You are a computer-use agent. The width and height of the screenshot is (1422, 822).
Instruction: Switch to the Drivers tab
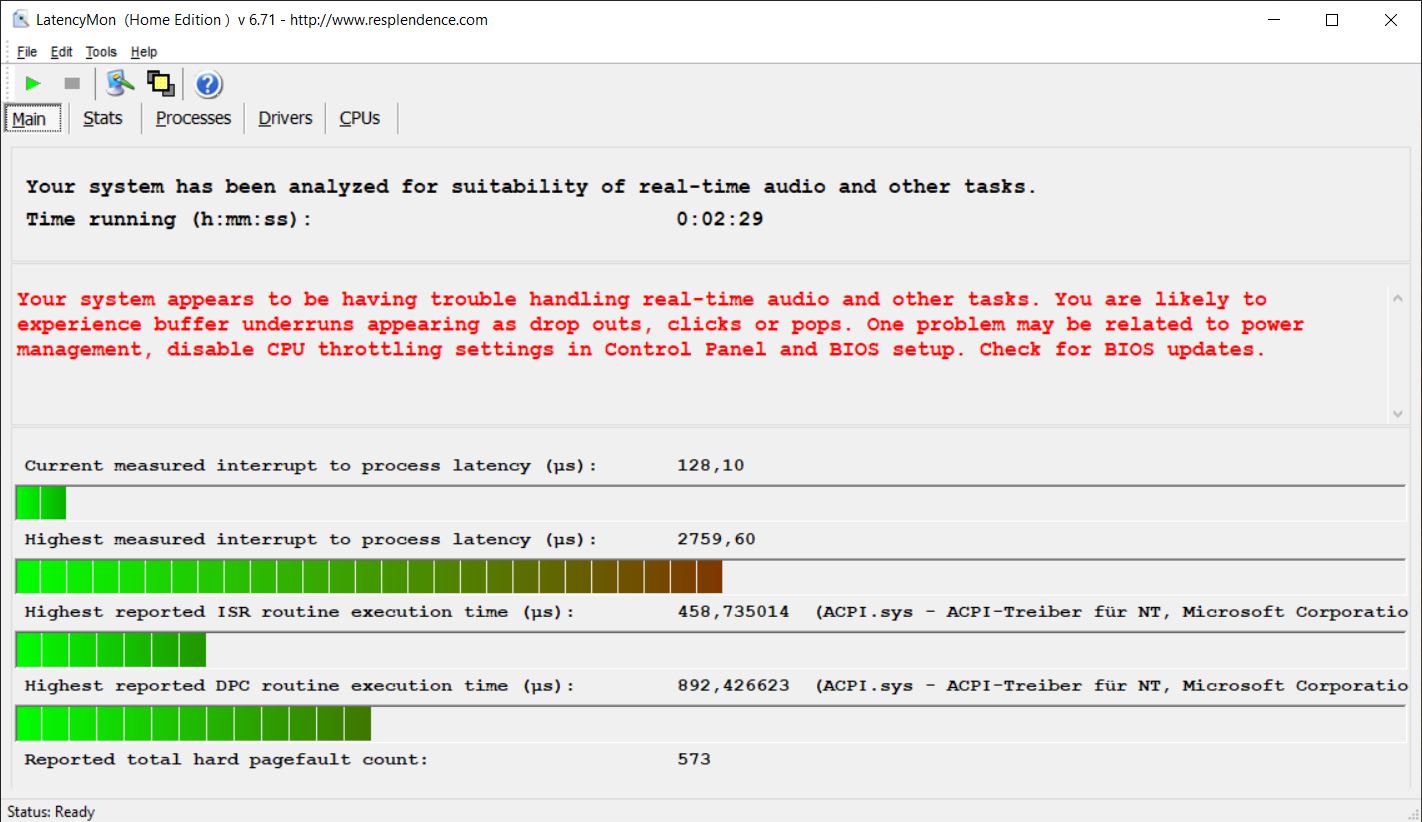(x=285, y=118)
